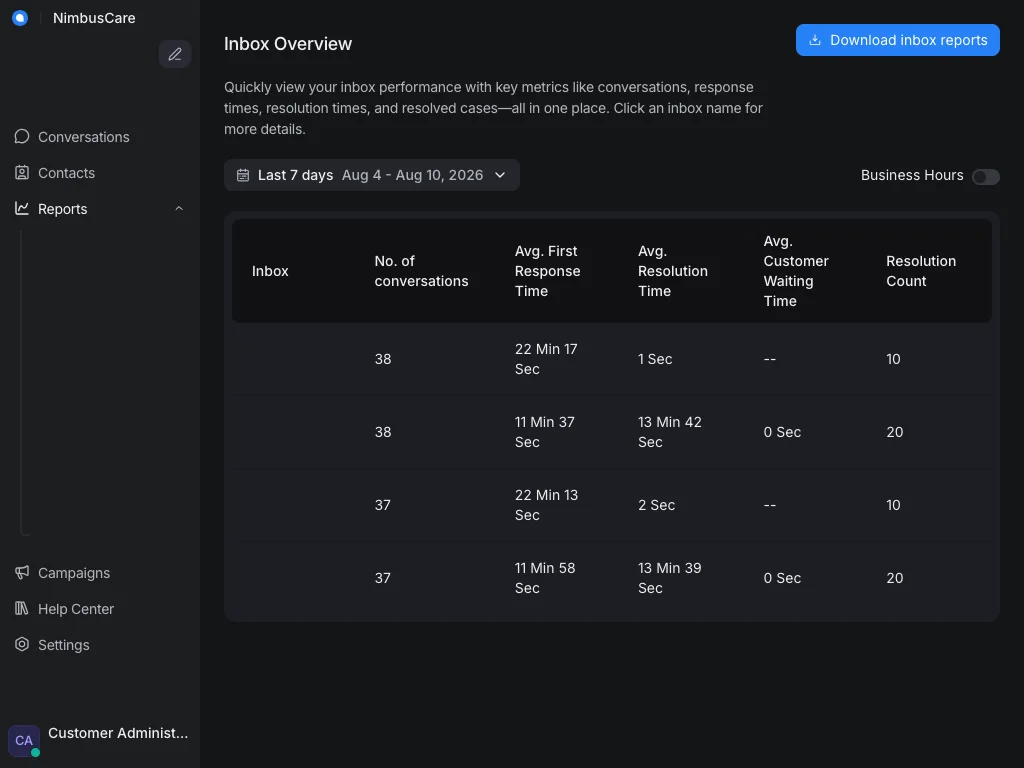This screenshot has height=768, width=1024.
Task: Click the Aug 4 - Aug 10, 2026 date range
Action: coord(413,175)
